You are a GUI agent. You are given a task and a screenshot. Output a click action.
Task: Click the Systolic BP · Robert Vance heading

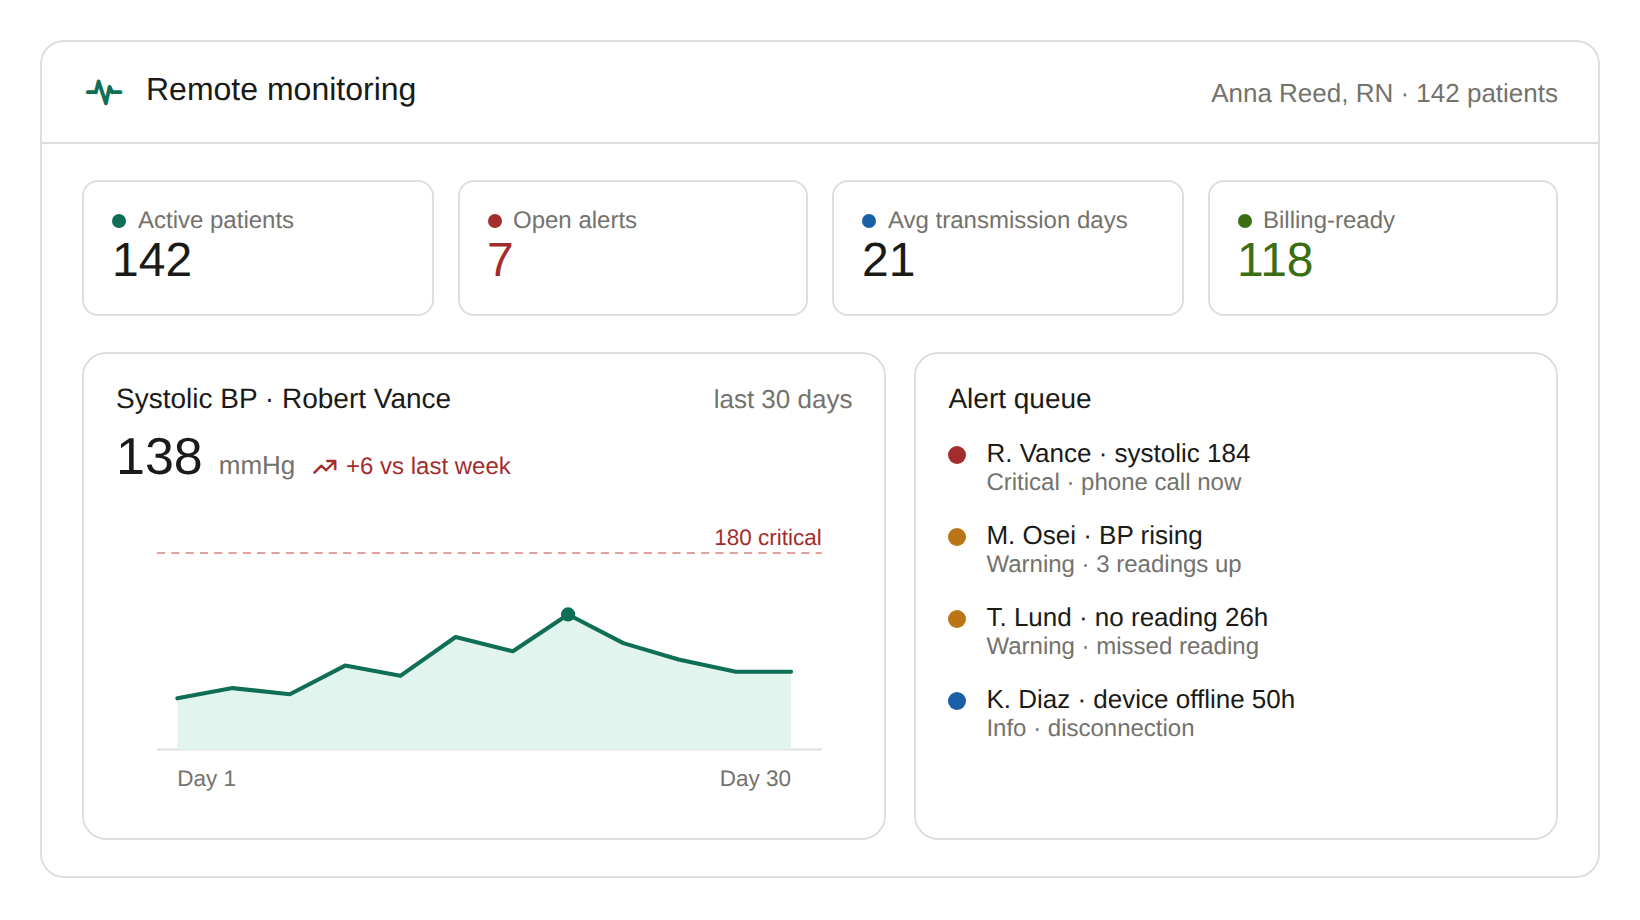click(x=283, y=399)
